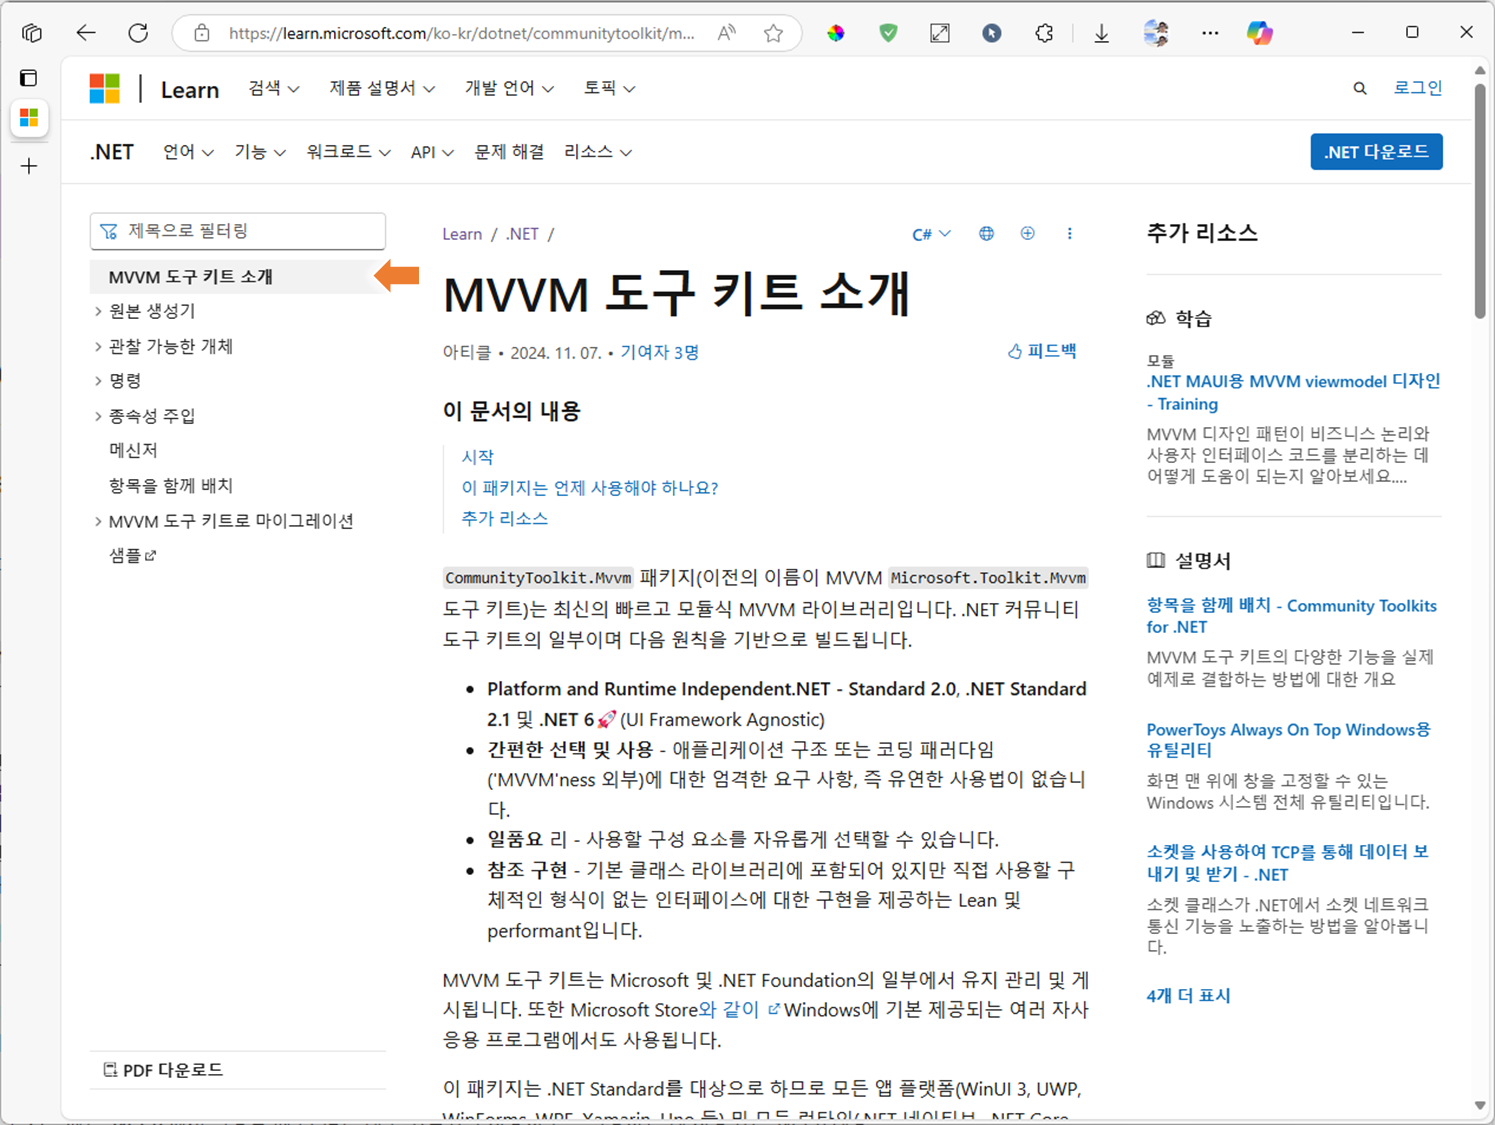Select the Microsoft tab in sidebar
Viewport: 1495px width, 1125px height.
[29, 118]
